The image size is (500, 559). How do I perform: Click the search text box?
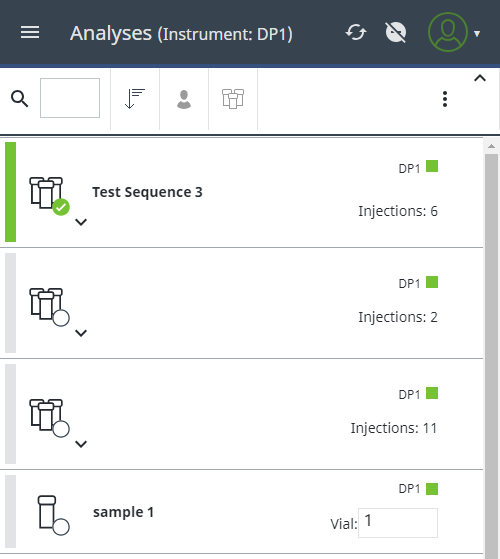pyautogui.click(x=70, y=98)
